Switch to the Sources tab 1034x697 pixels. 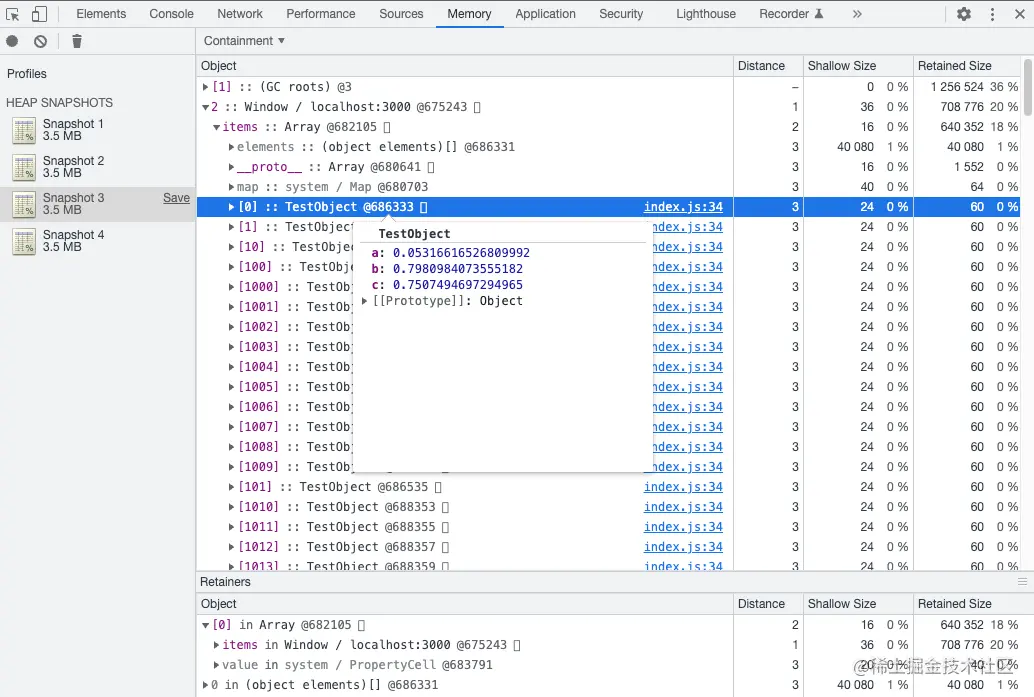[x=401, y=14]
